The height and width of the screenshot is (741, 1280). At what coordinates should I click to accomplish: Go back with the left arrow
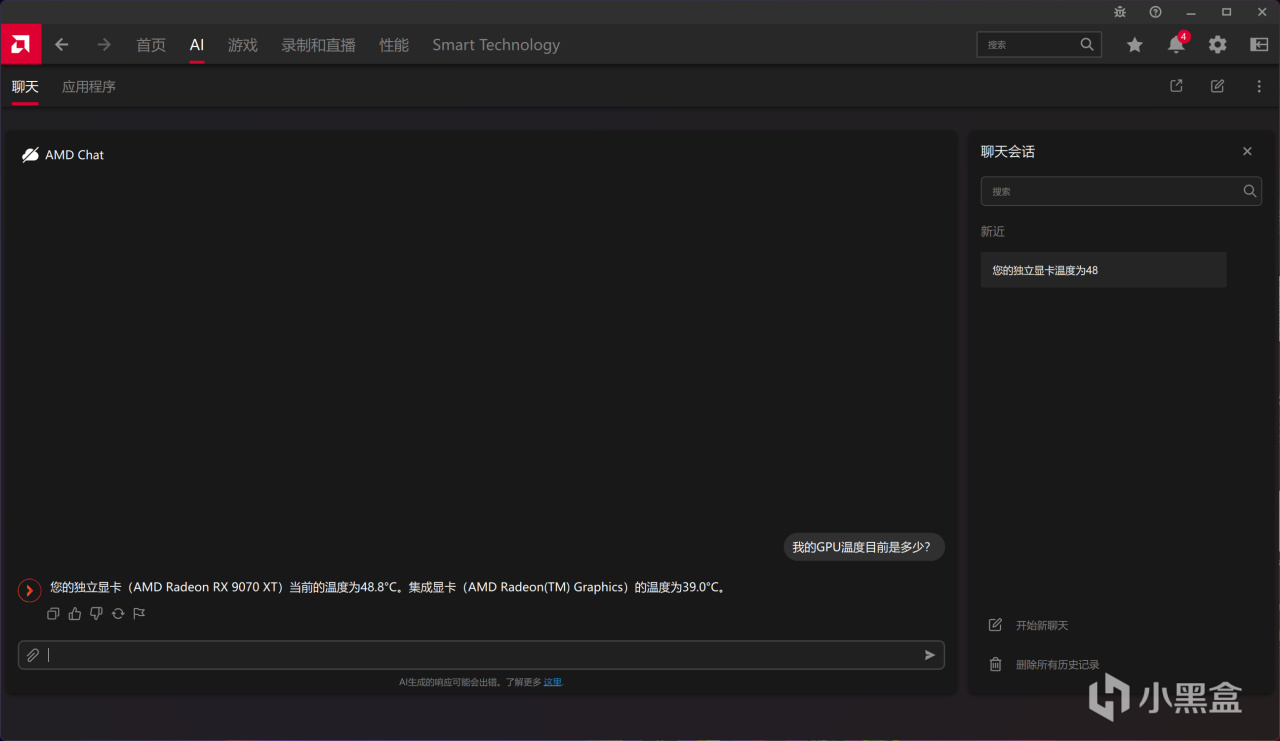click(62, 44)
